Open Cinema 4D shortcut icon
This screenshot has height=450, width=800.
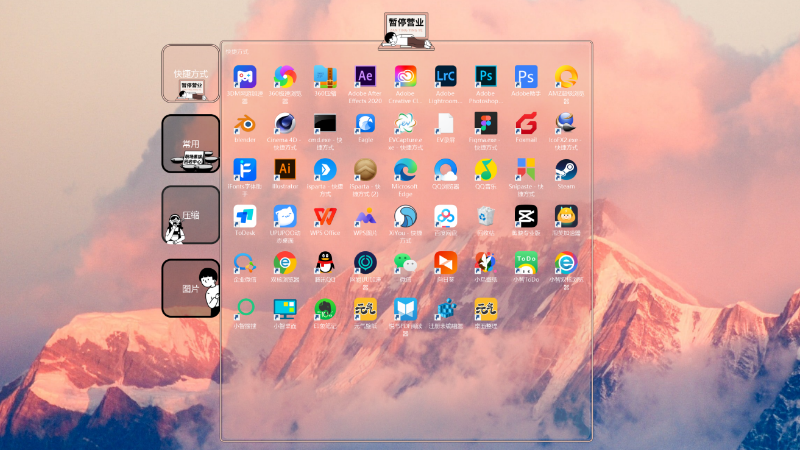coord(285,123)
